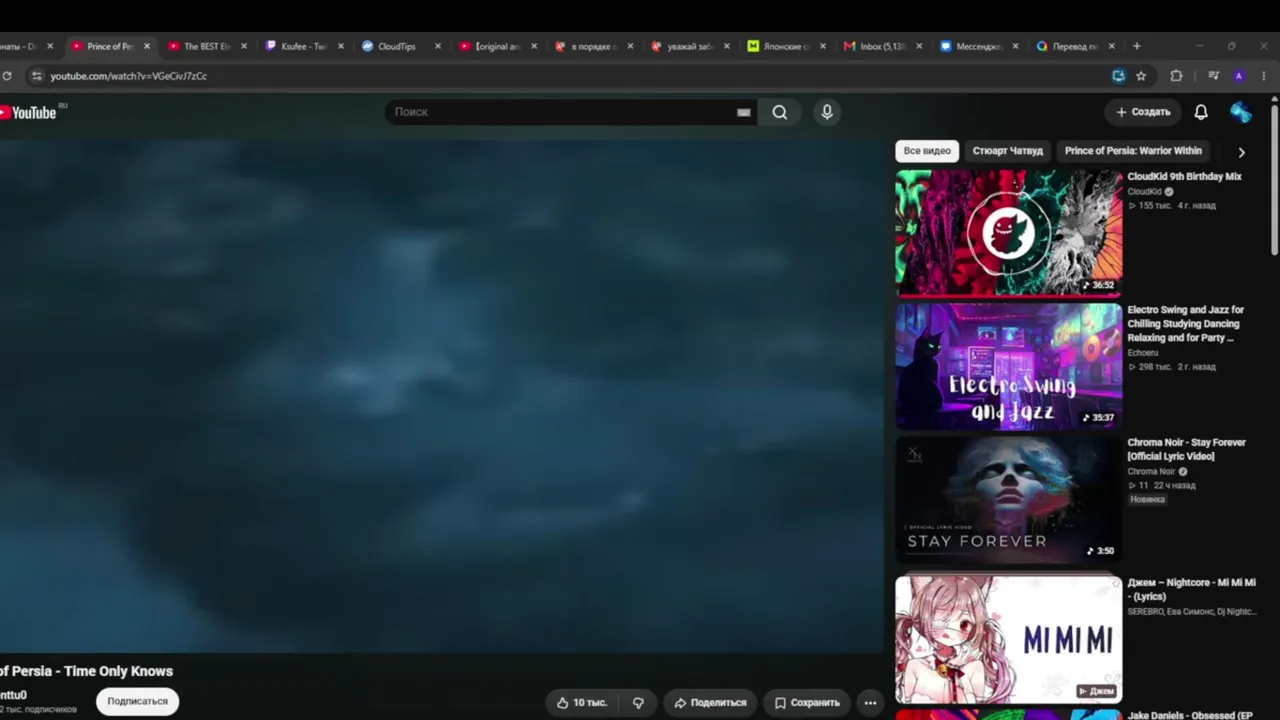Viewport: 1280px width, 720px height.
Task: Click the YouTube logo to go home
Action: (x=29, y=112)
